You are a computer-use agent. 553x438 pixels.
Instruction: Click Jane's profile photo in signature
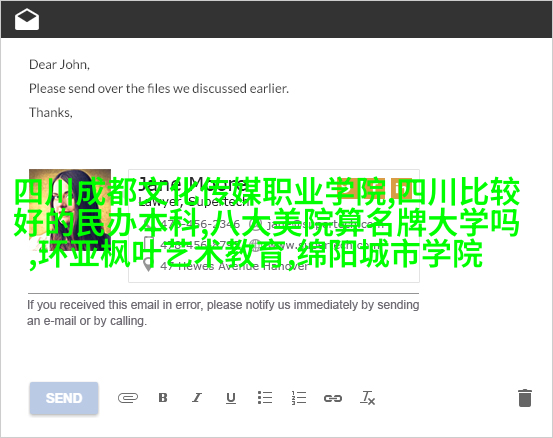pyautogui.click(x=70, y=209)
